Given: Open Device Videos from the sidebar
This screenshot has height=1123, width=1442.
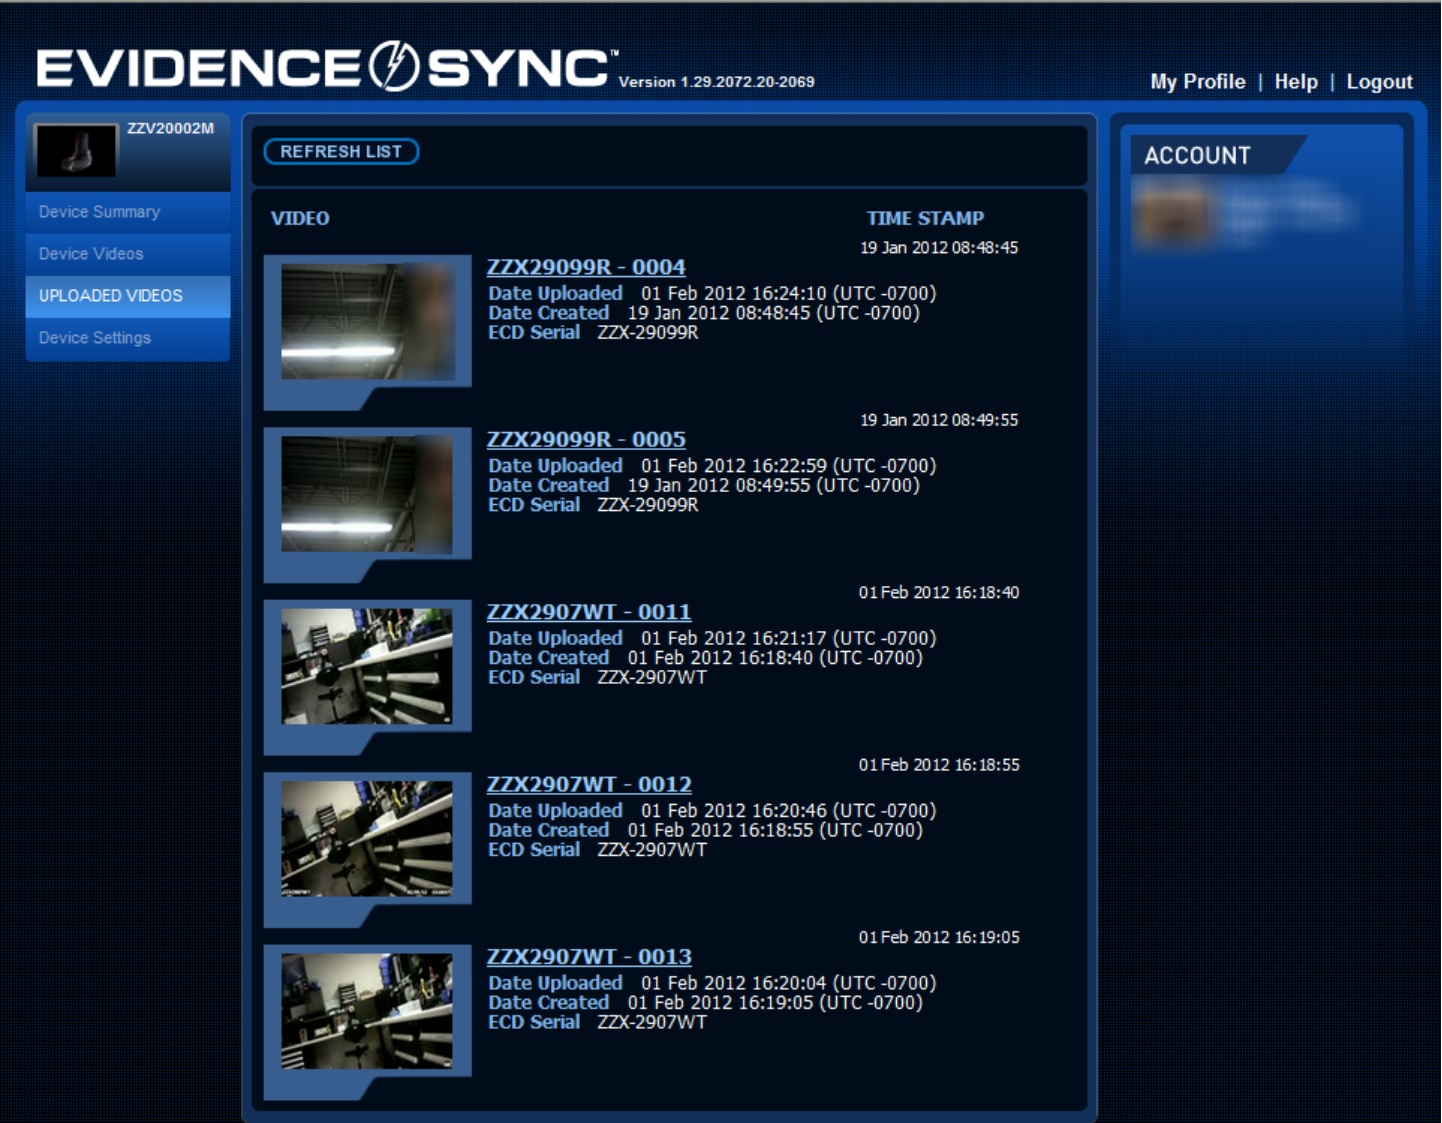Looking at the screenshot, I should (x=90, y=254).
